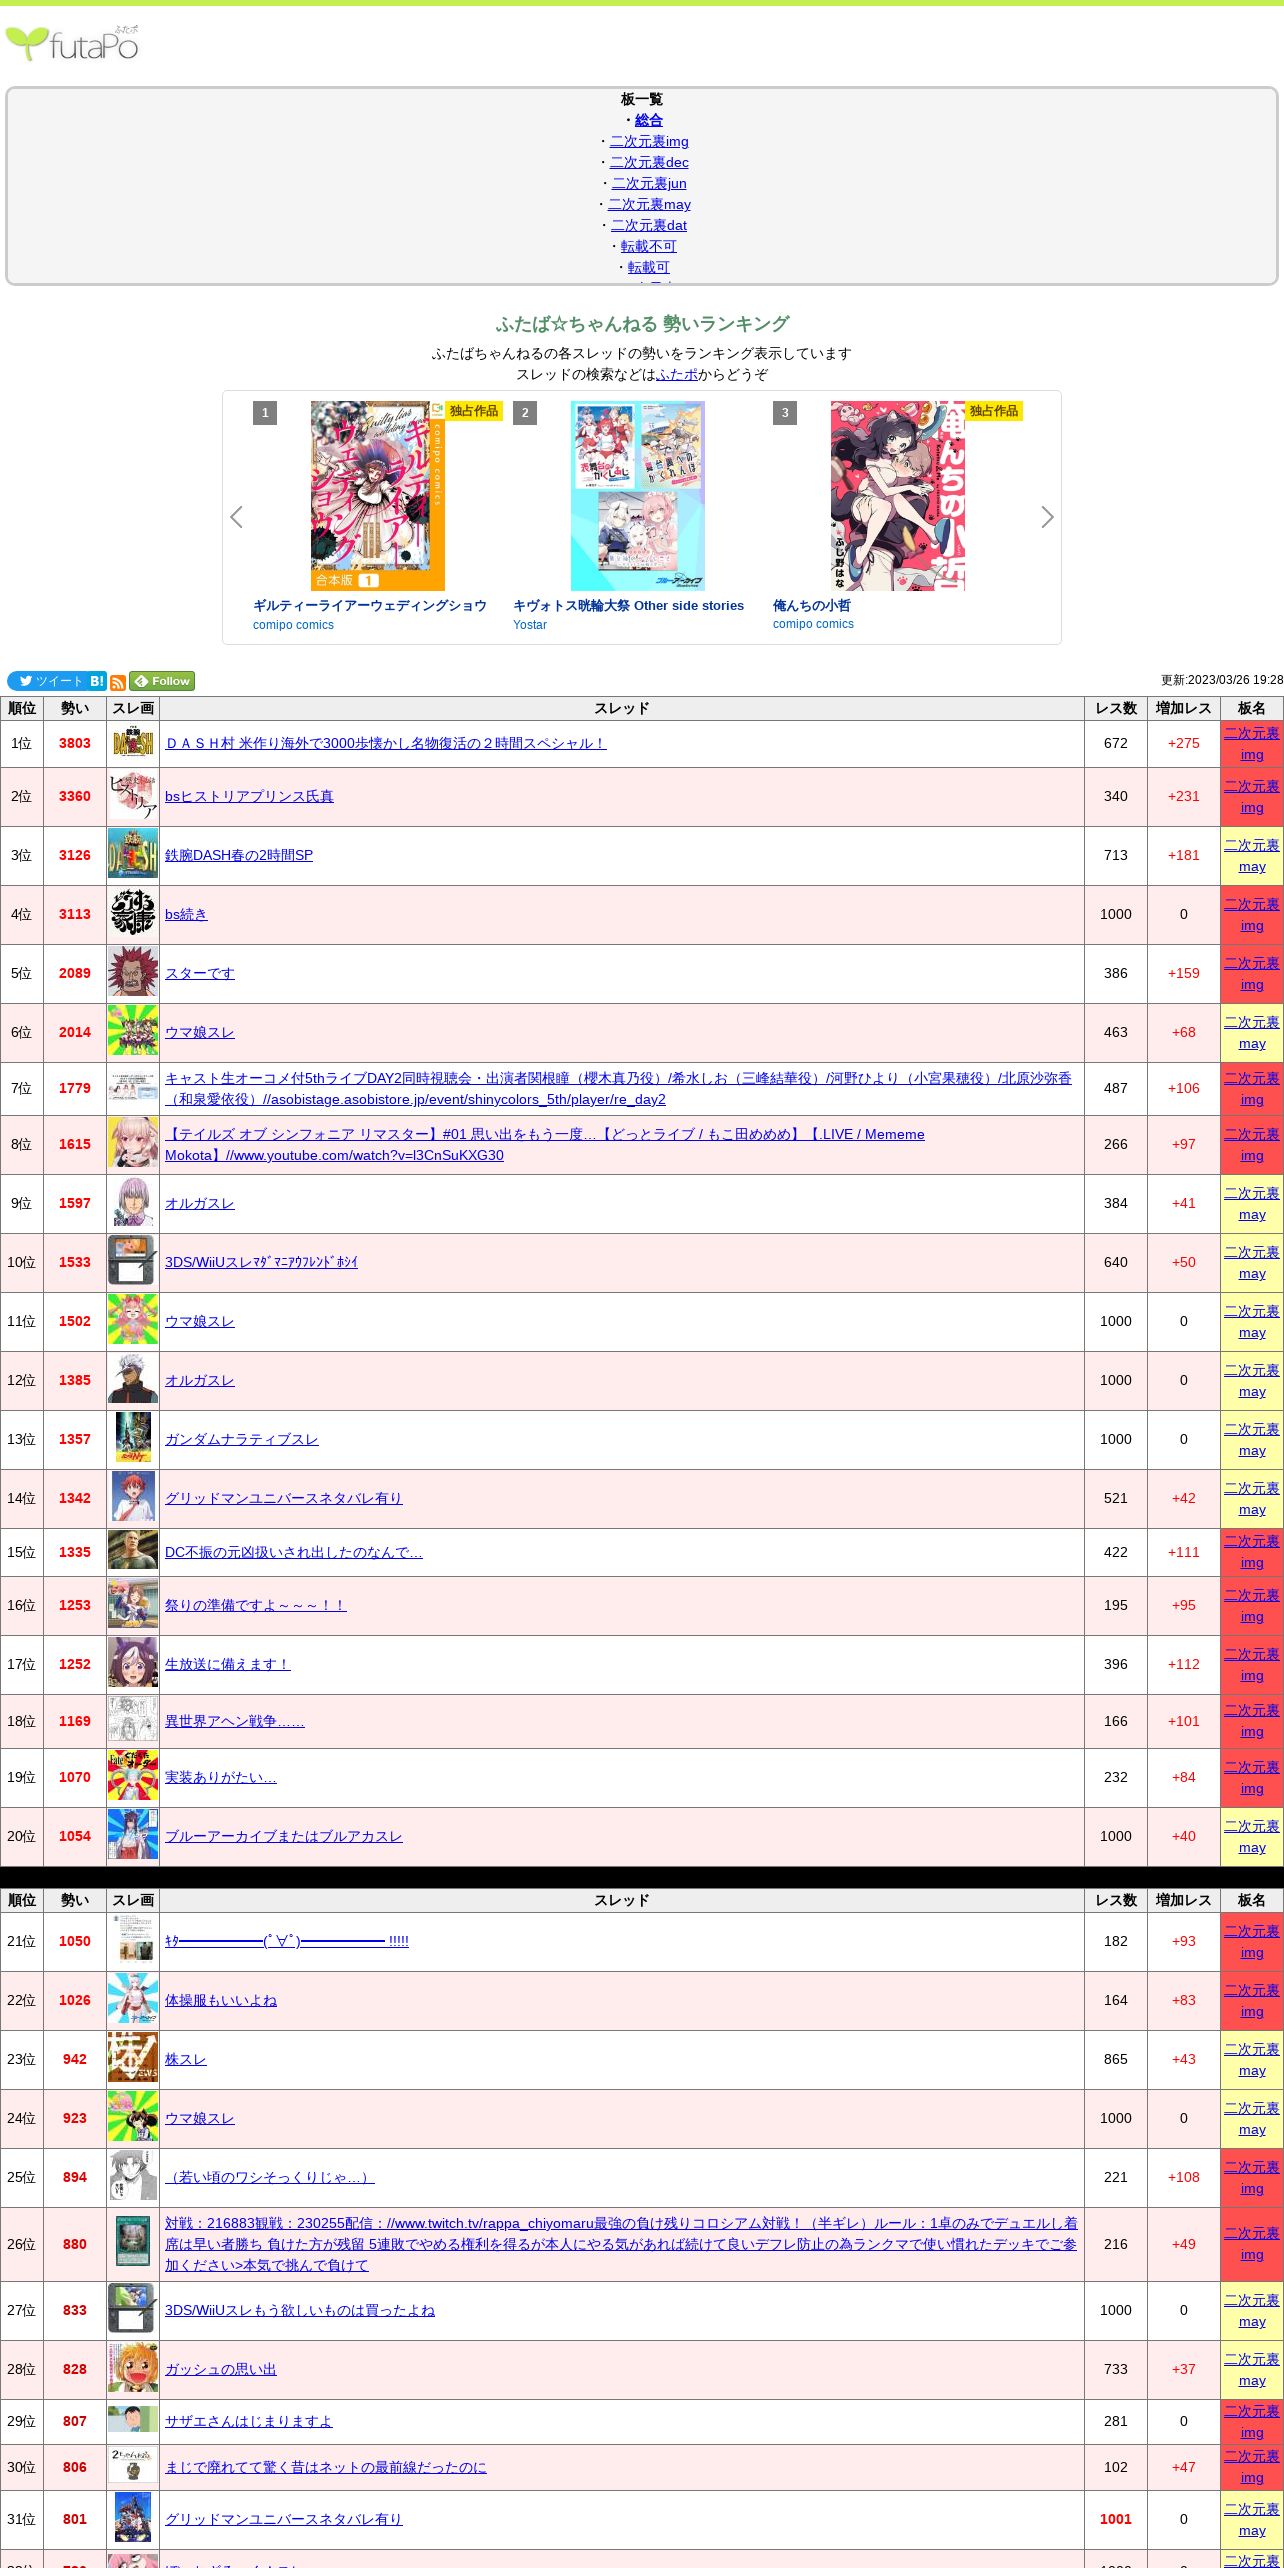Viewport: 1284px width, 2568px height.
Task: Click thumbnail of bs続き thread
Action: pyautogui.click(x=133, y=914)
